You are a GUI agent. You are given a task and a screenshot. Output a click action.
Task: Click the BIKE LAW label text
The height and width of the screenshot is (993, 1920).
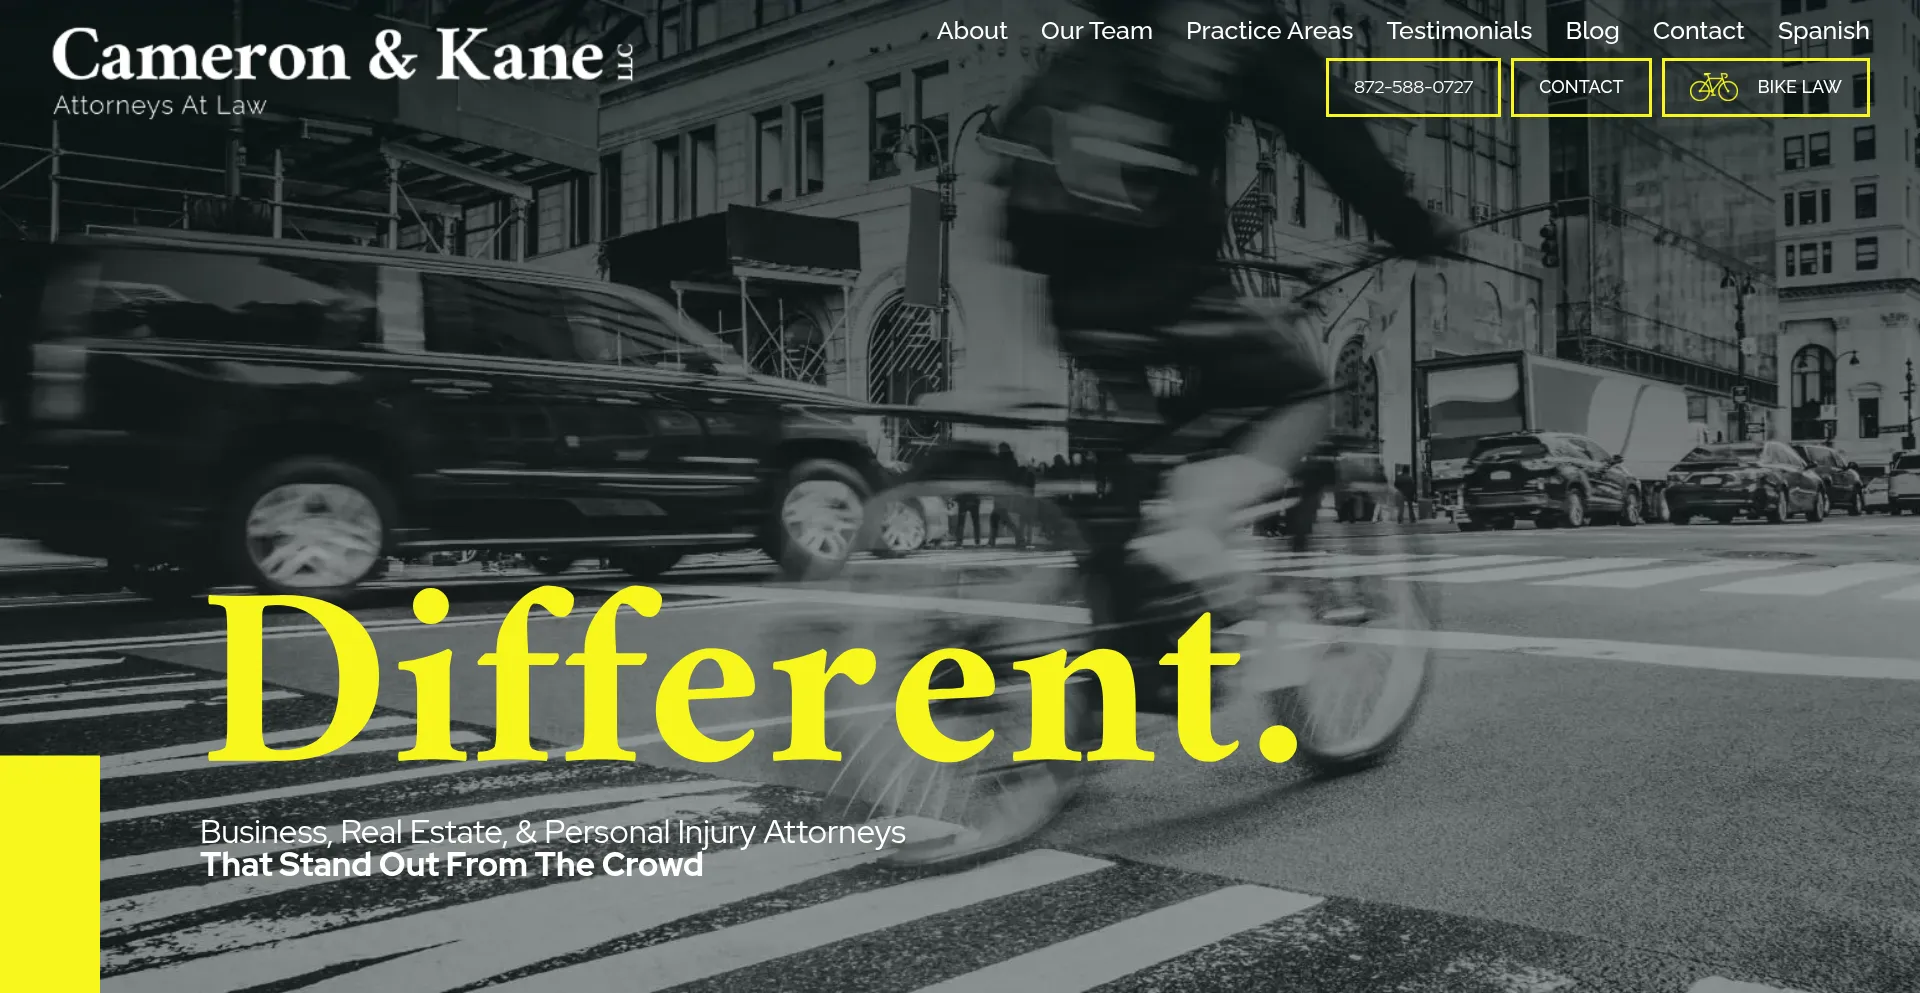click(1798, 87)
